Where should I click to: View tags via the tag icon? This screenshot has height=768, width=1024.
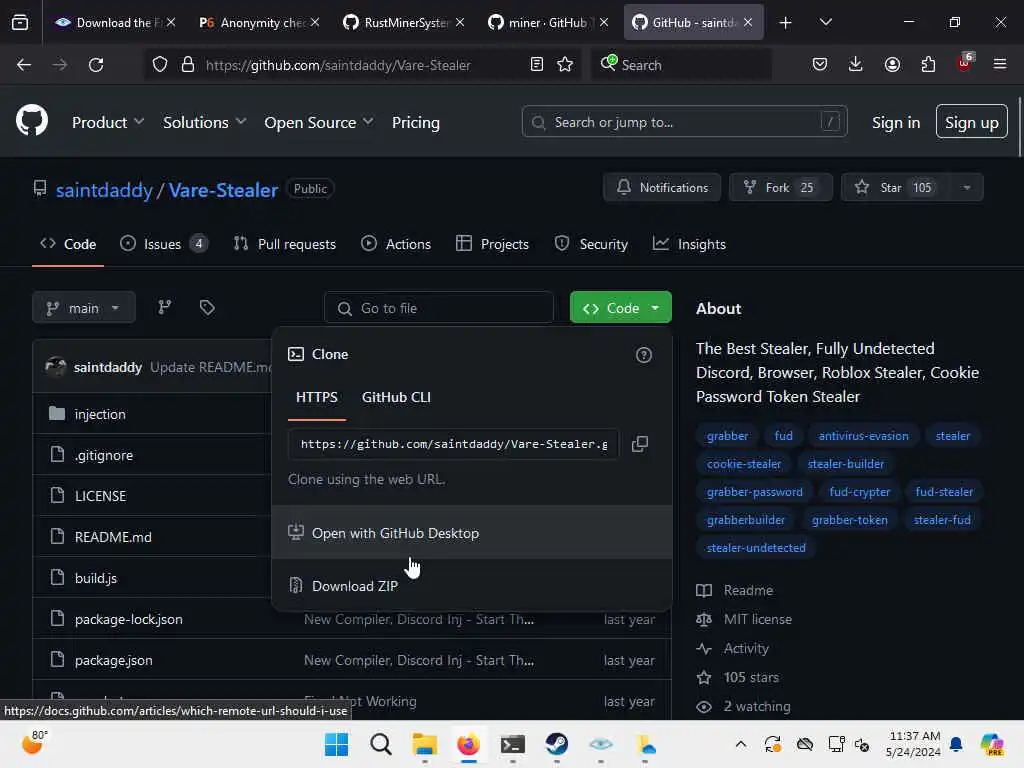click(x=207, y=307)
